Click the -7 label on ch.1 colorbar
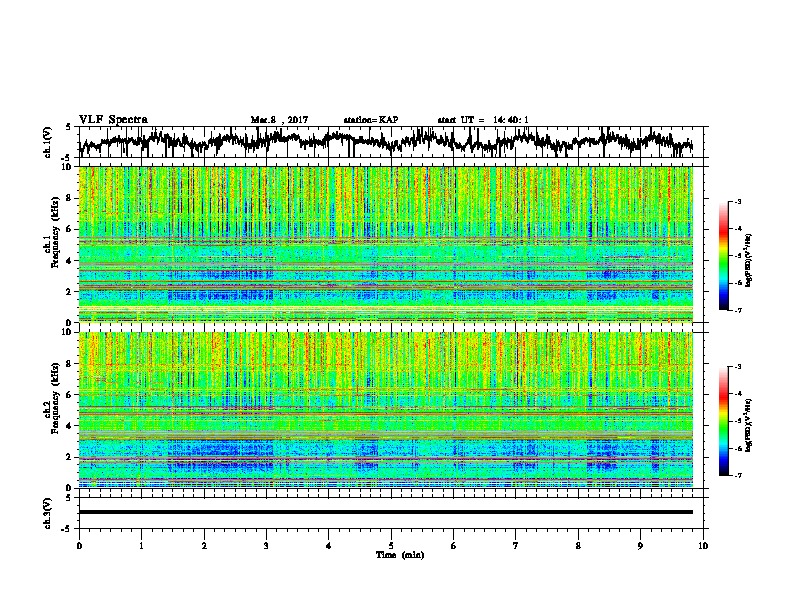The image size is (792, 612). 738,310
